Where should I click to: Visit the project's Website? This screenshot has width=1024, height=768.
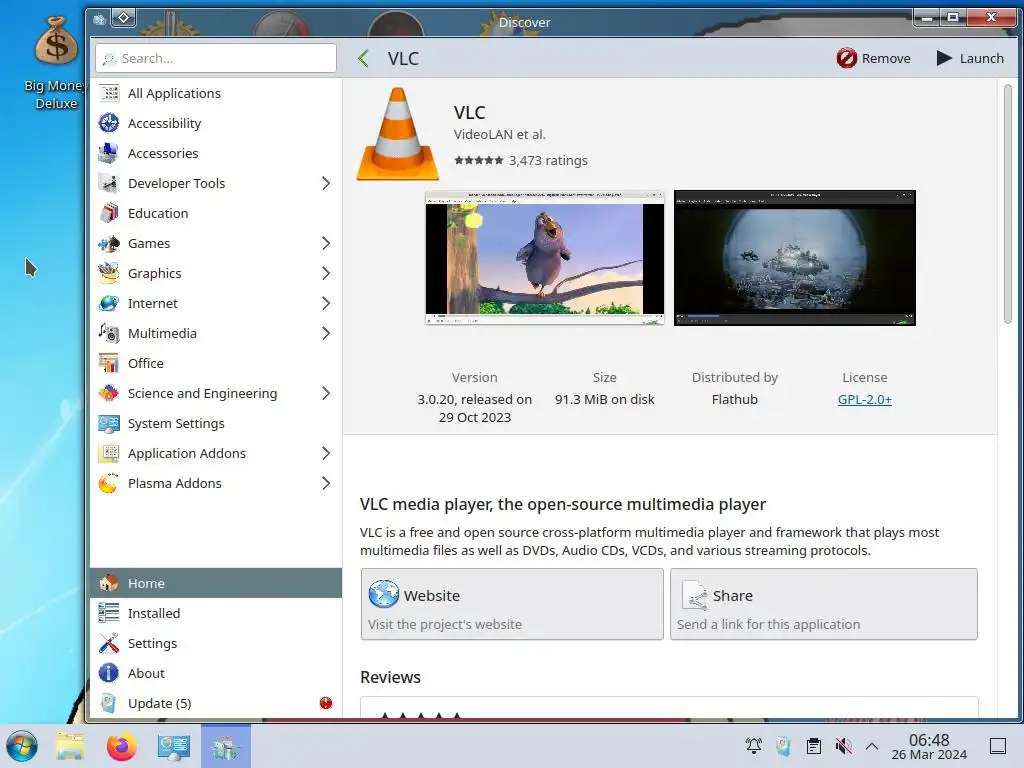pyautogui.click(x=512, y=604)
